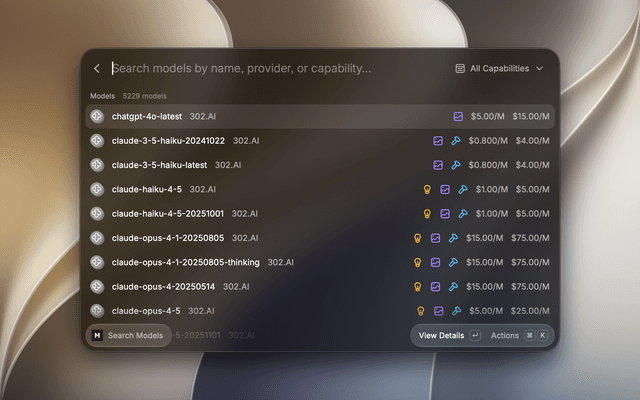640x400 pixels.
Task: Click the provider icon for claude-3-5-haiku-latest
Action: click(x=97, y=165)
